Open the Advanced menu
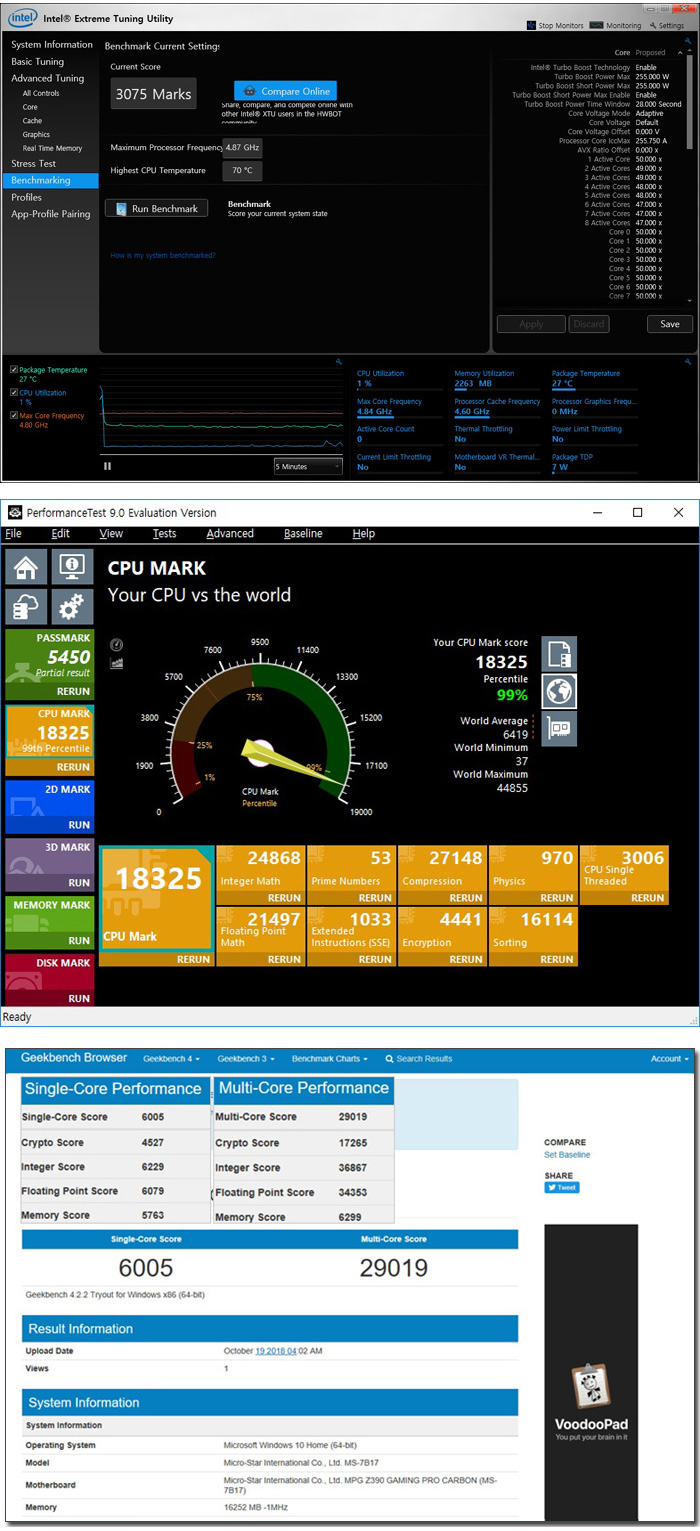The image size is (700, 1531). point(230,534)
